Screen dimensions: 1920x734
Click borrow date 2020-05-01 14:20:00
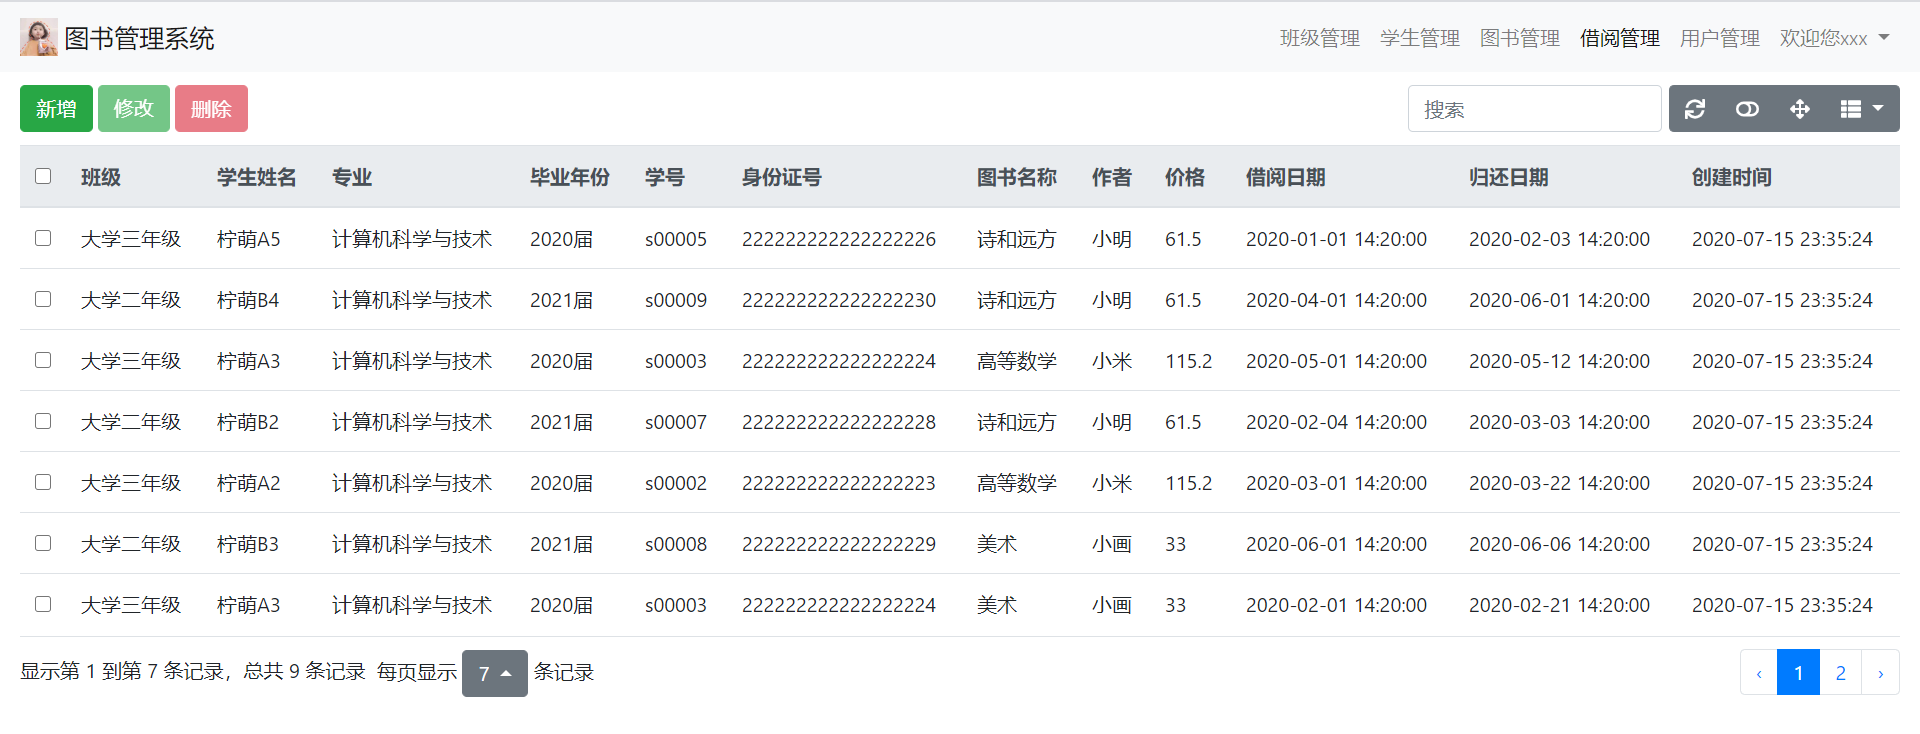(x=1336, y=361)
